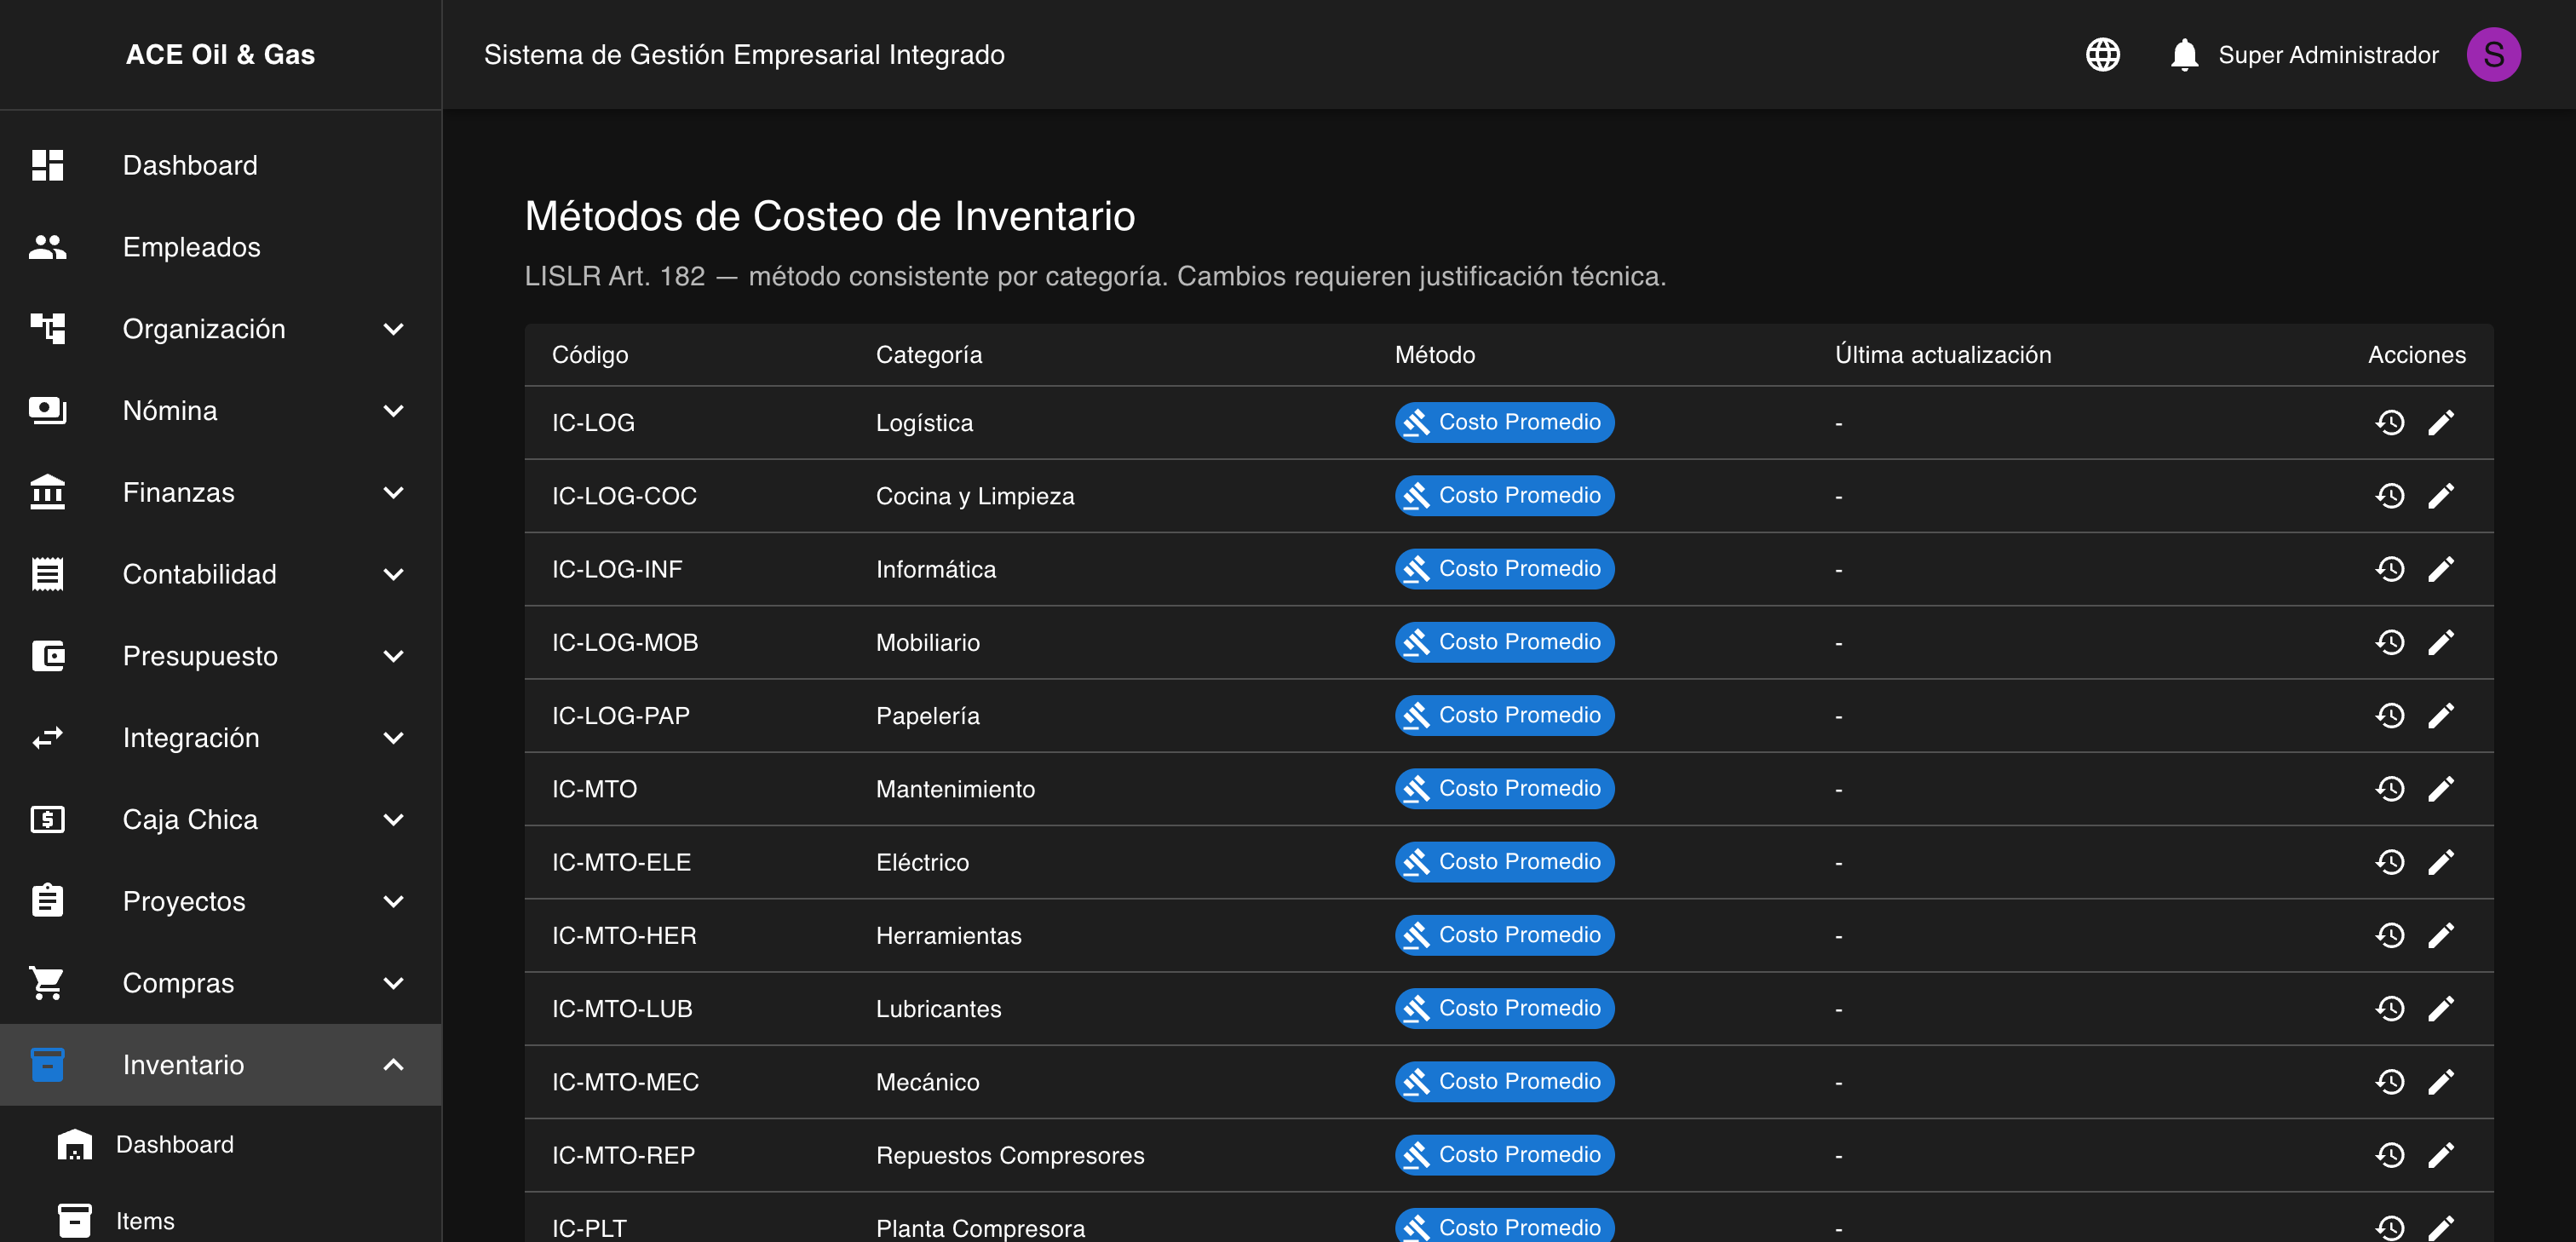Image resolution: width=2576 pixels, height=1242 pixels.
Task: Edit method for IC-MTO-ELE row
Action: [2441, 862]
